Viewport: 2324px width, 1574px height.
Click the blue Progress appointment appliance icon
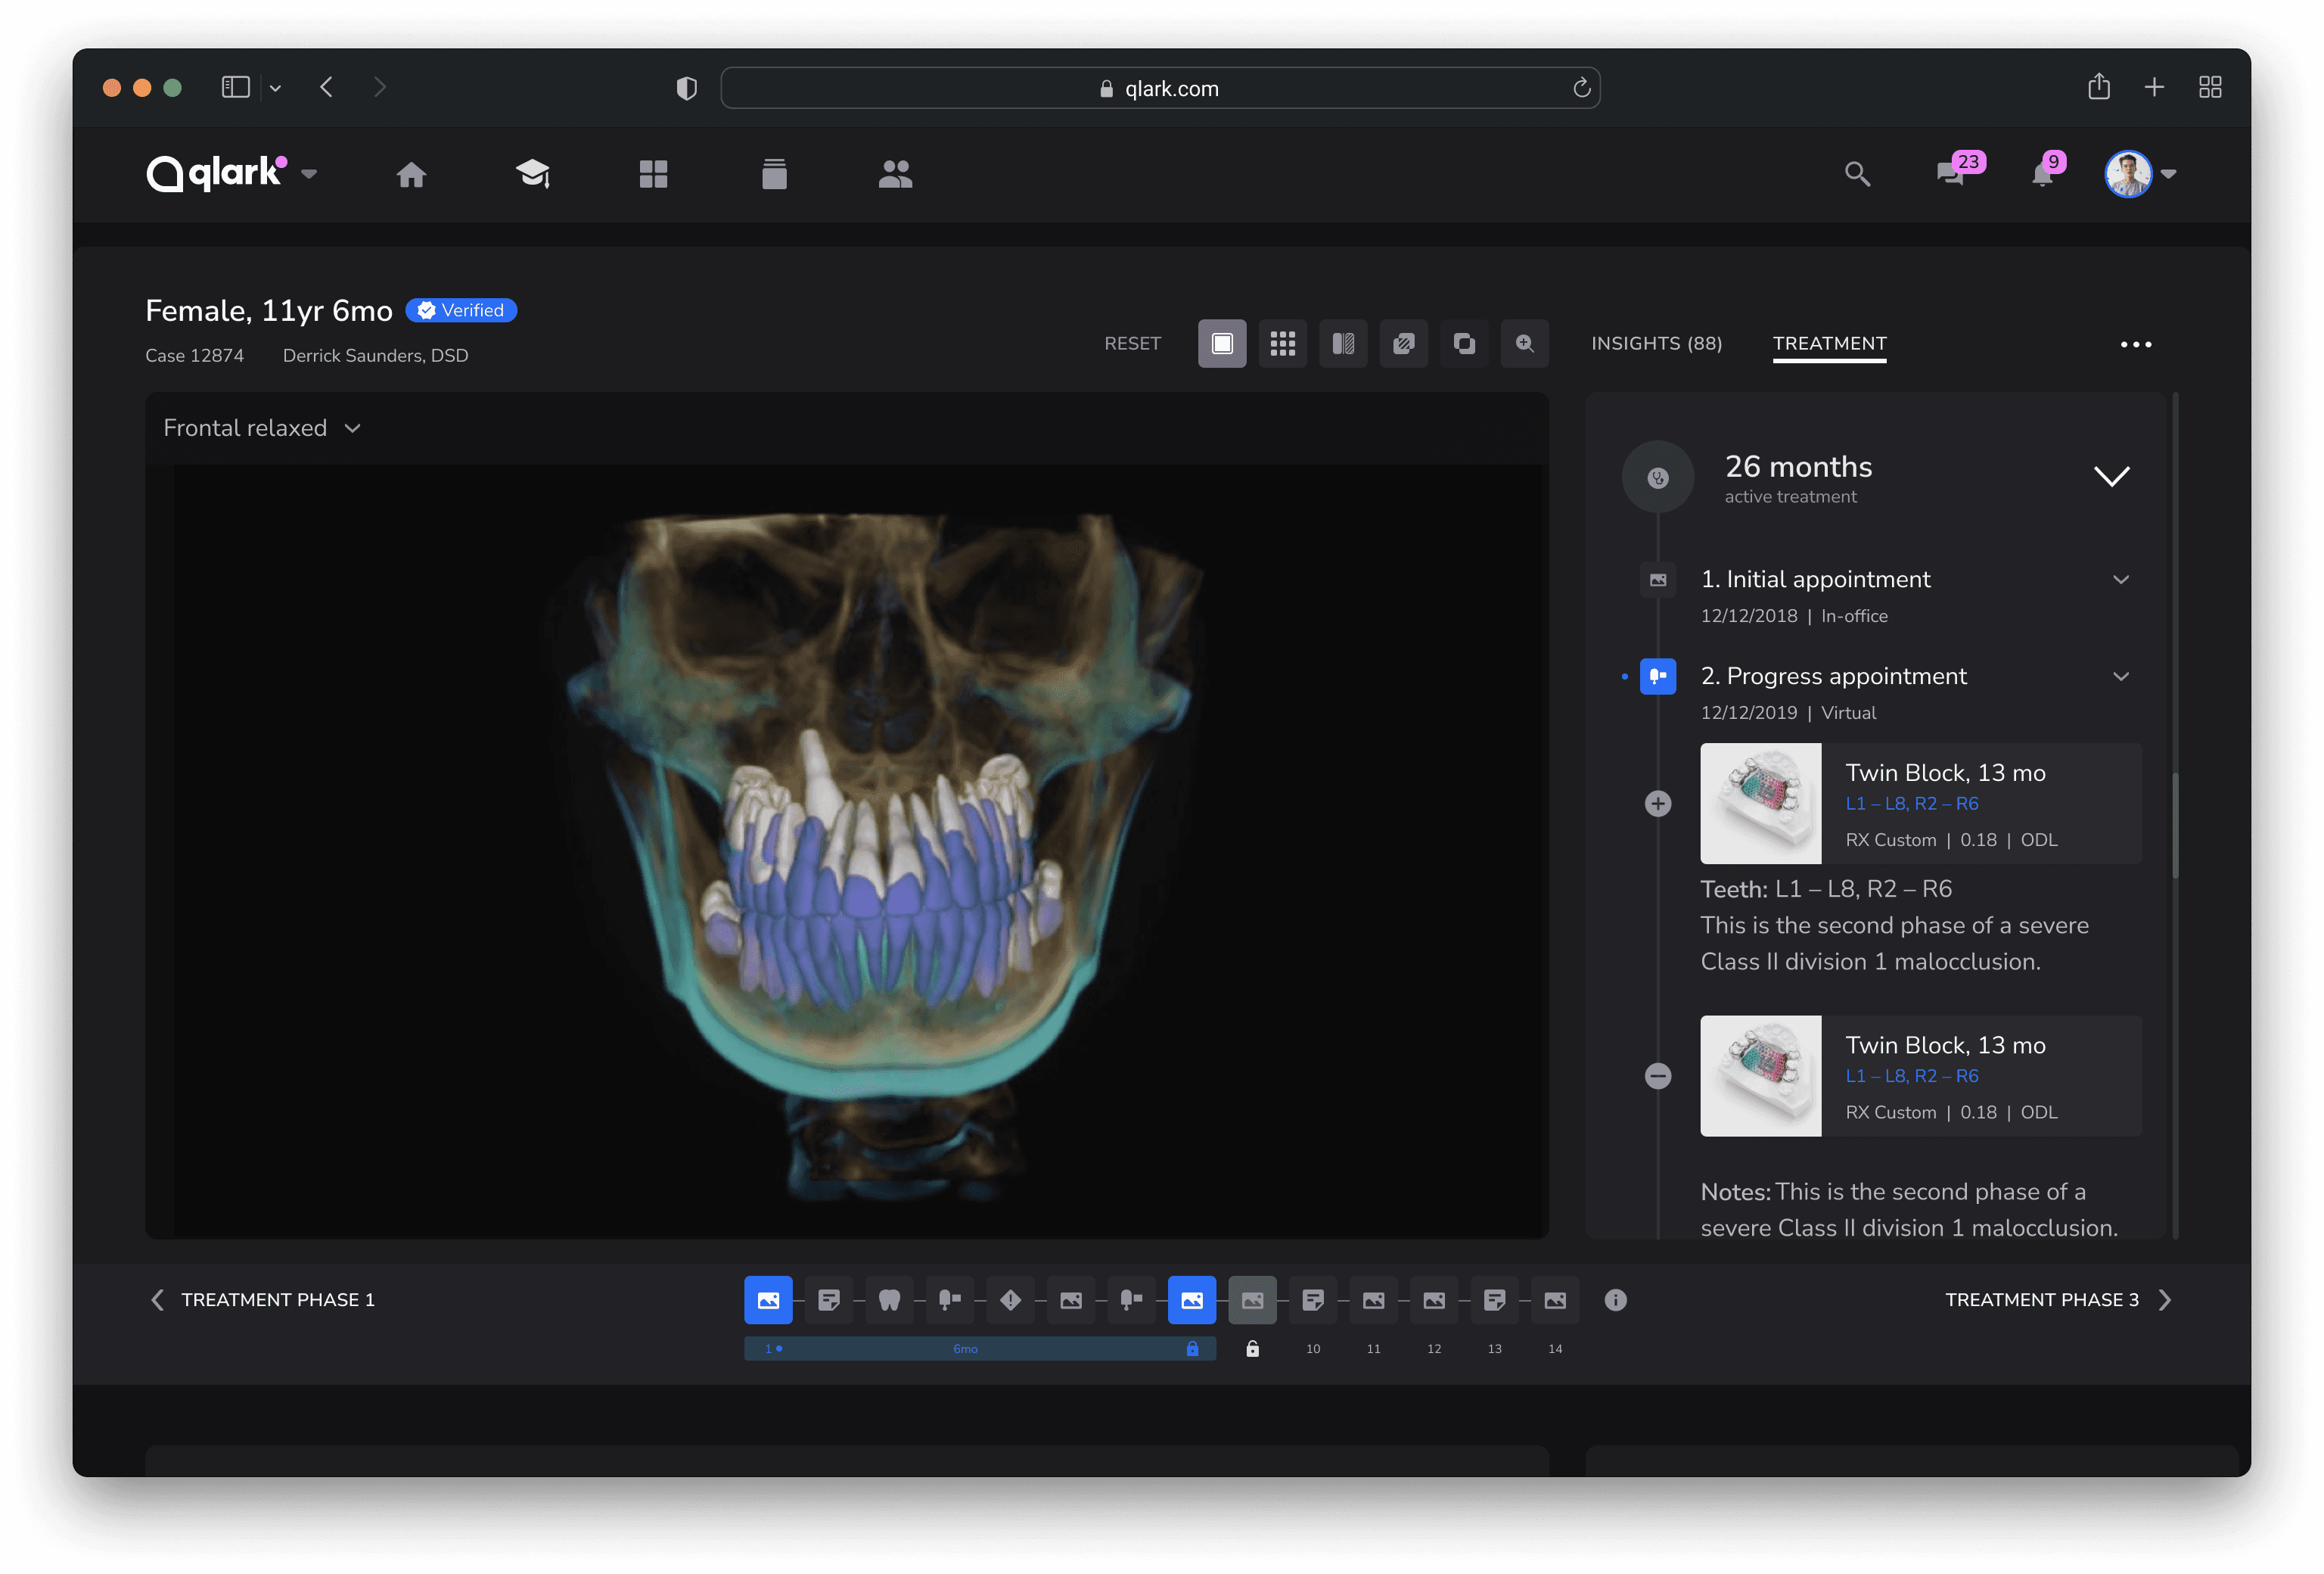tap(1658, 676)
